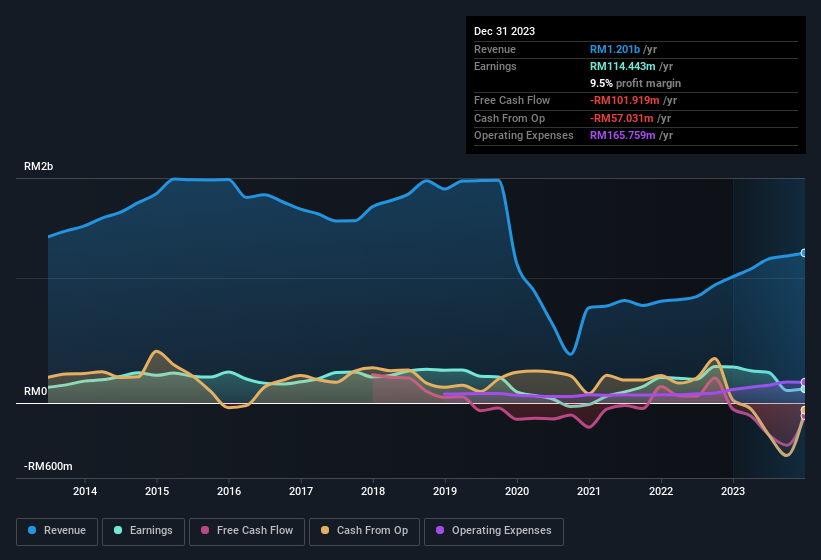Toggle the Operating Expenses legend button
The height and width of the screenshot is (560, 821).
[494, 531]
